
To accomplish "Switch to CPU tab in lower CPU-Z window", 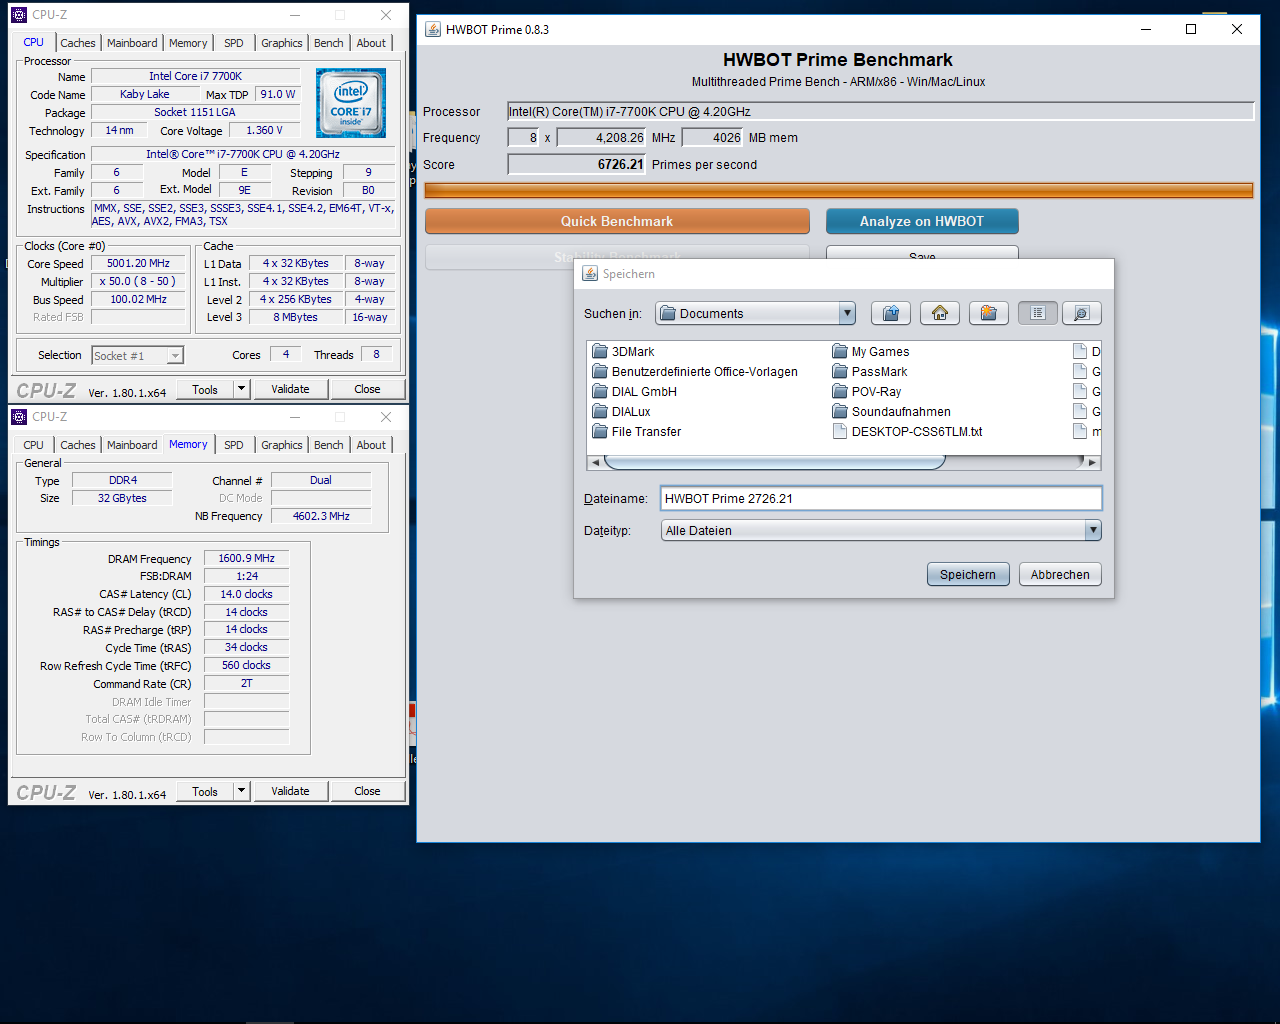I will 34,445.
